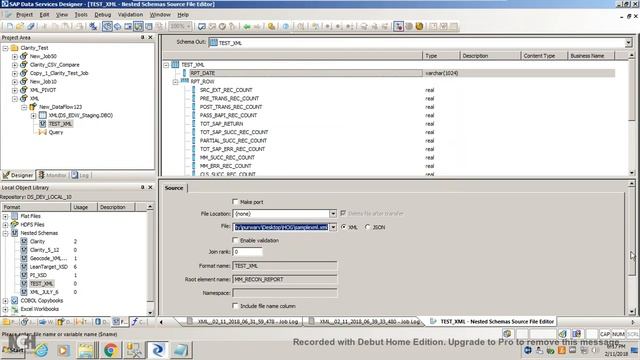Expand the Copy_1_Clarity_Test_Job node
Image resolution: width=640 pixels, height=360 pixels.
coord(15,73)
